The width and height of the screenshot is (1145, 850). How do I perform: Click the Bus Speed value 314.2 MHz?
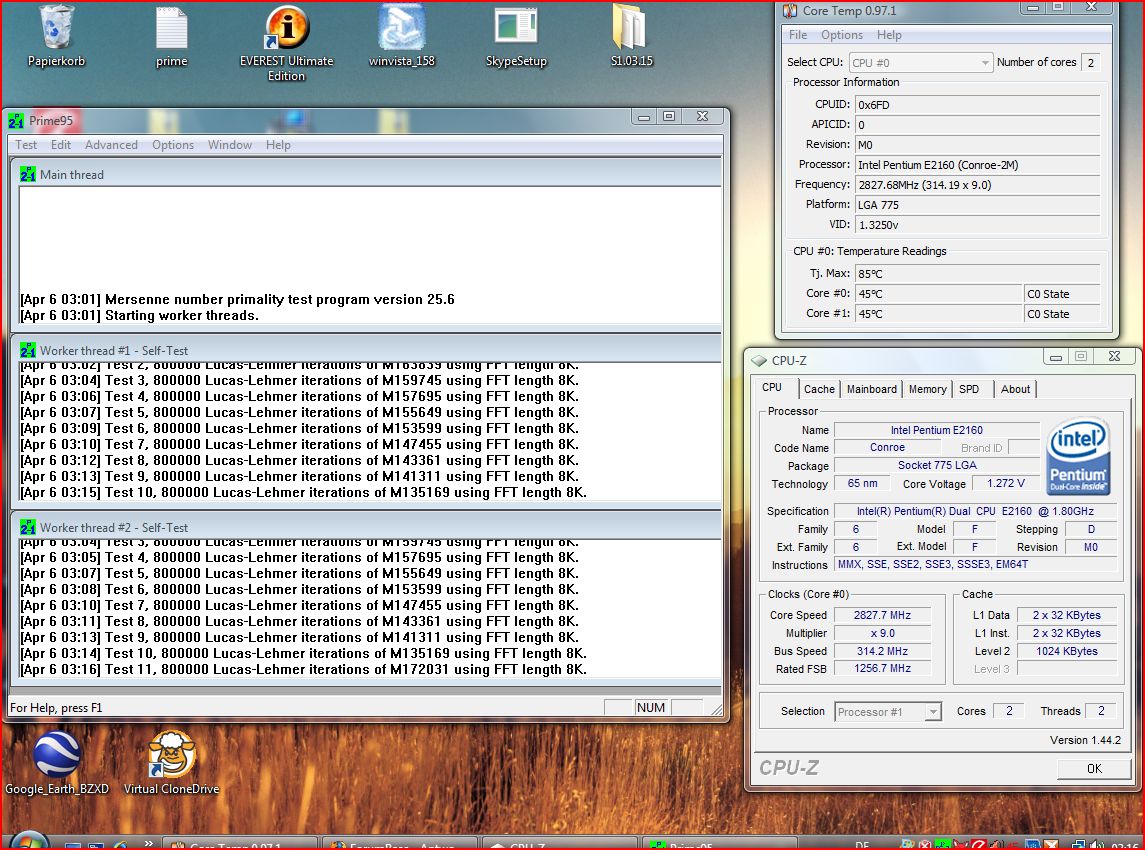(x=882, y=651)
